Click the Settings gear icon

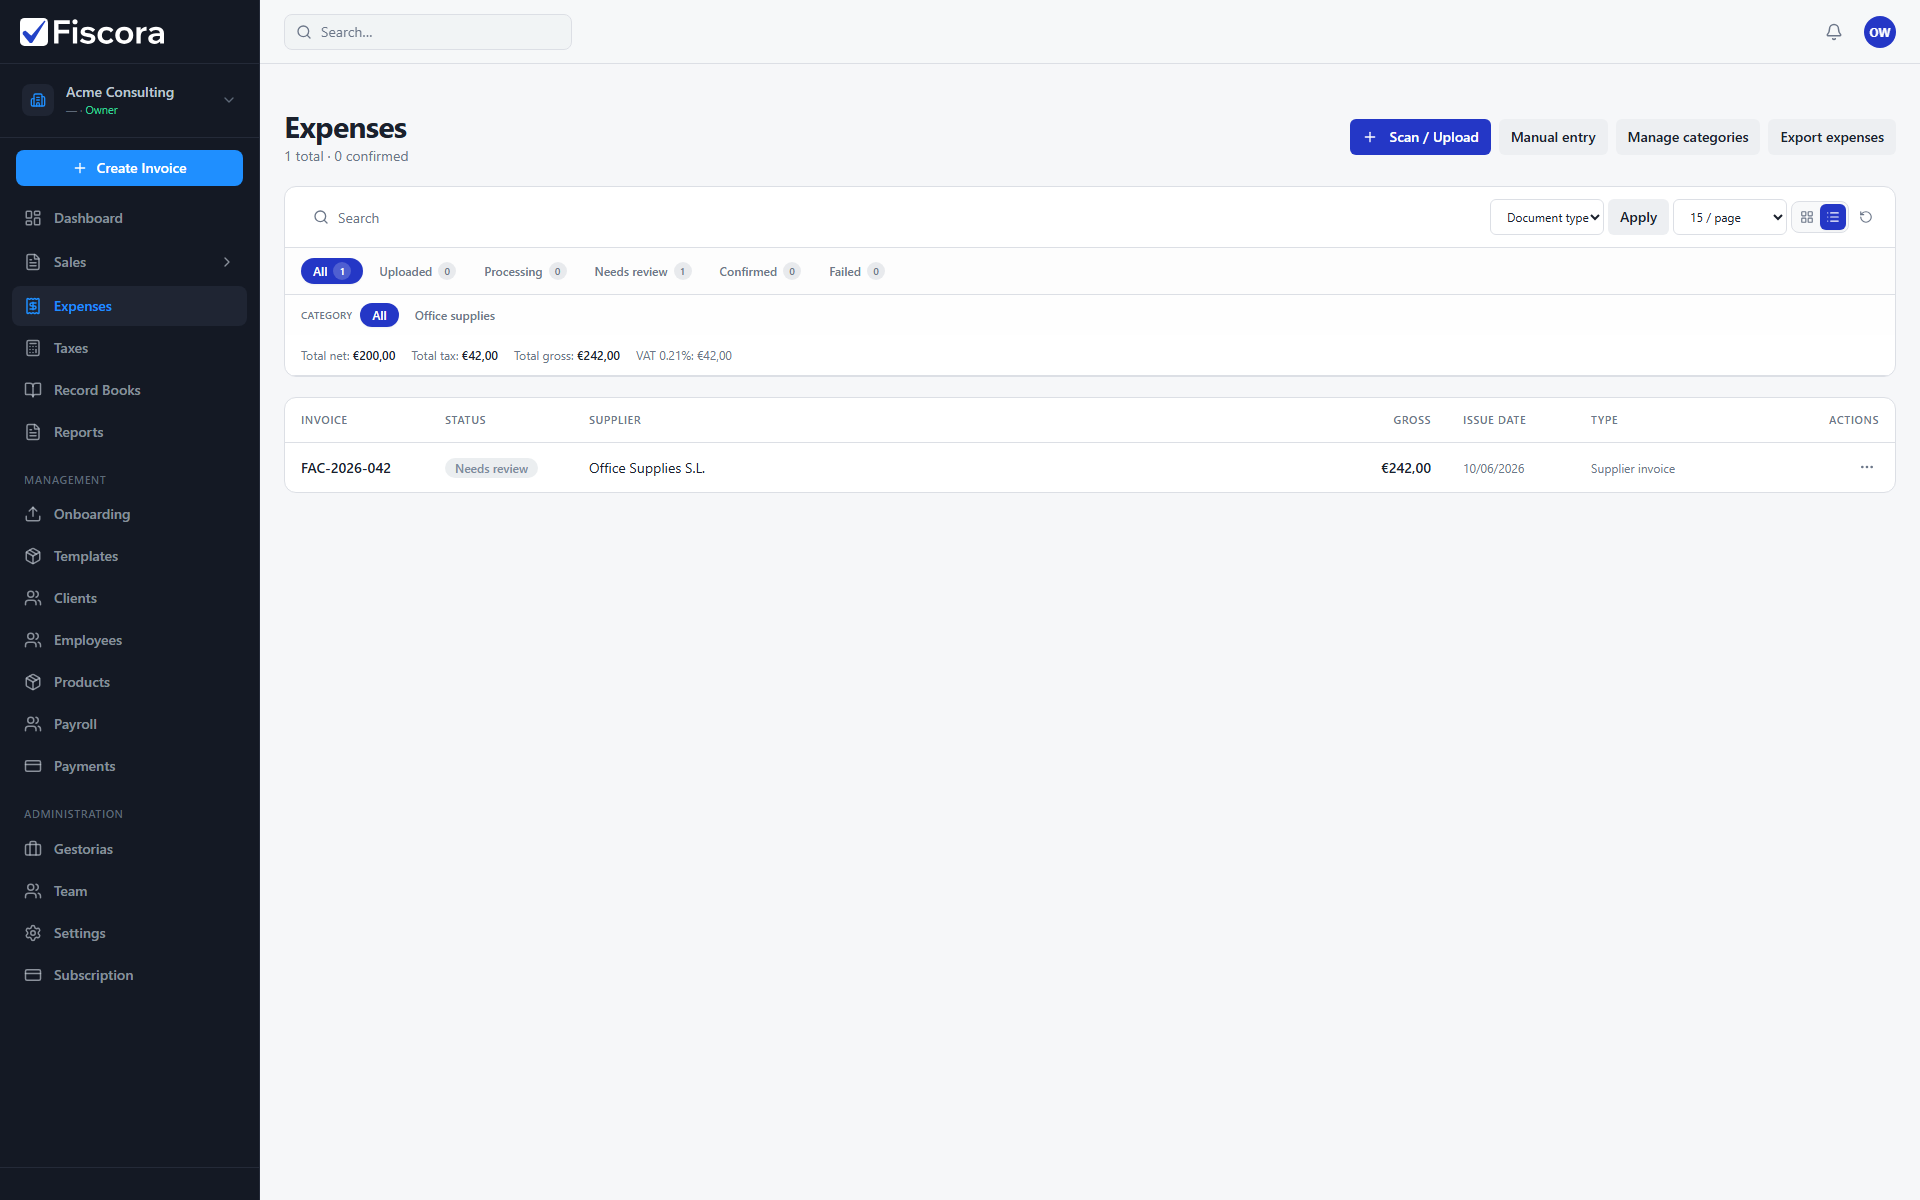point(33,933)
